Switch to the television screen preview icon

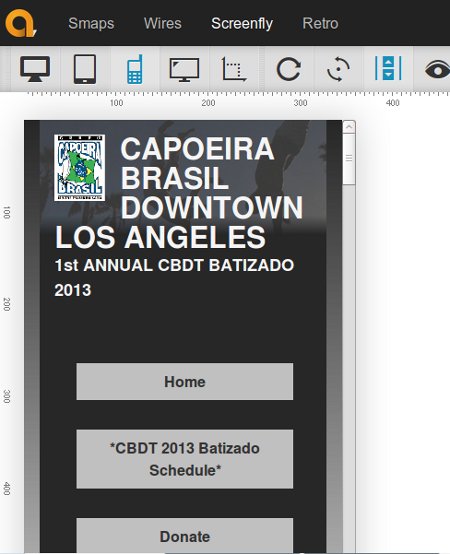pyautogui.click(x=184, y=70)
